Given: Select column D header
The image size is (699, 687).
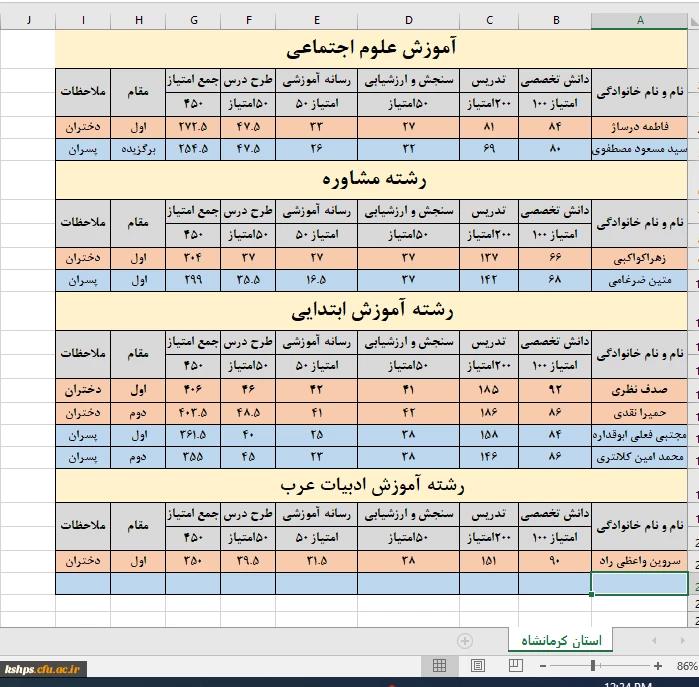Looking at the screenshot, I should click(x=409, y=20).
